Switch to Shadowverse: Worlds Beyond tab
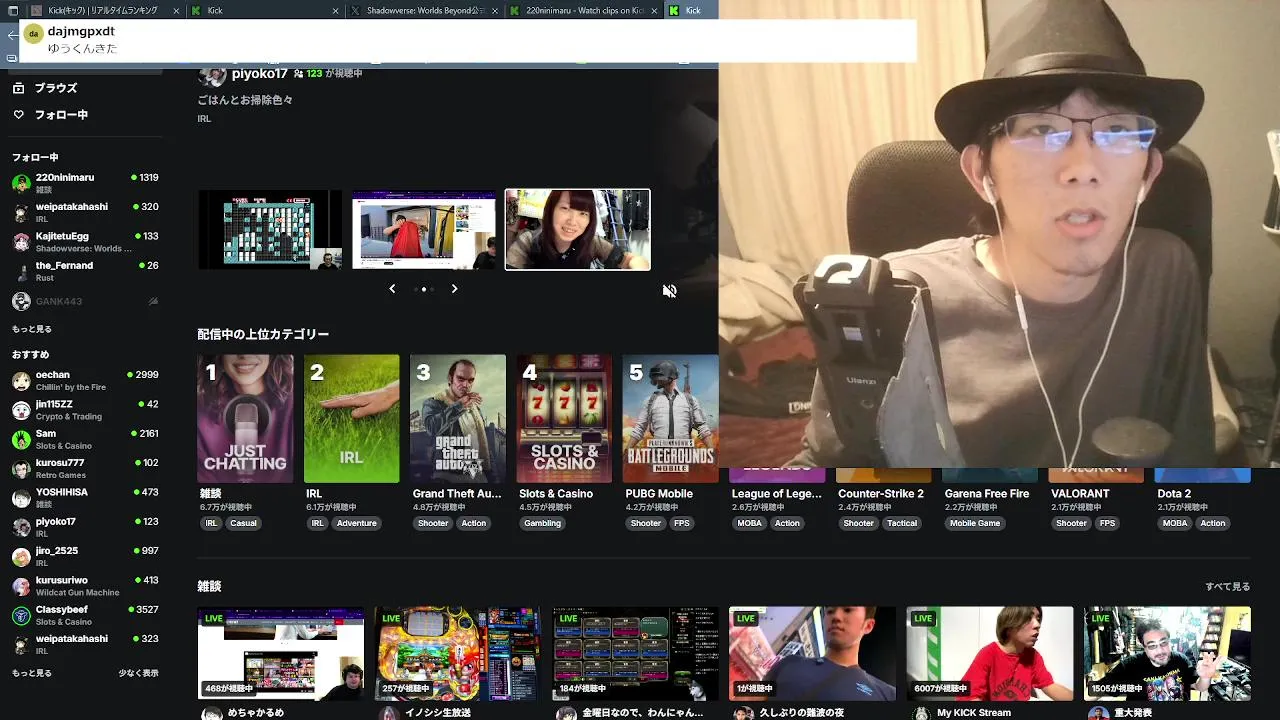This screenshot has height=720, width=1280. pos(424,10)
